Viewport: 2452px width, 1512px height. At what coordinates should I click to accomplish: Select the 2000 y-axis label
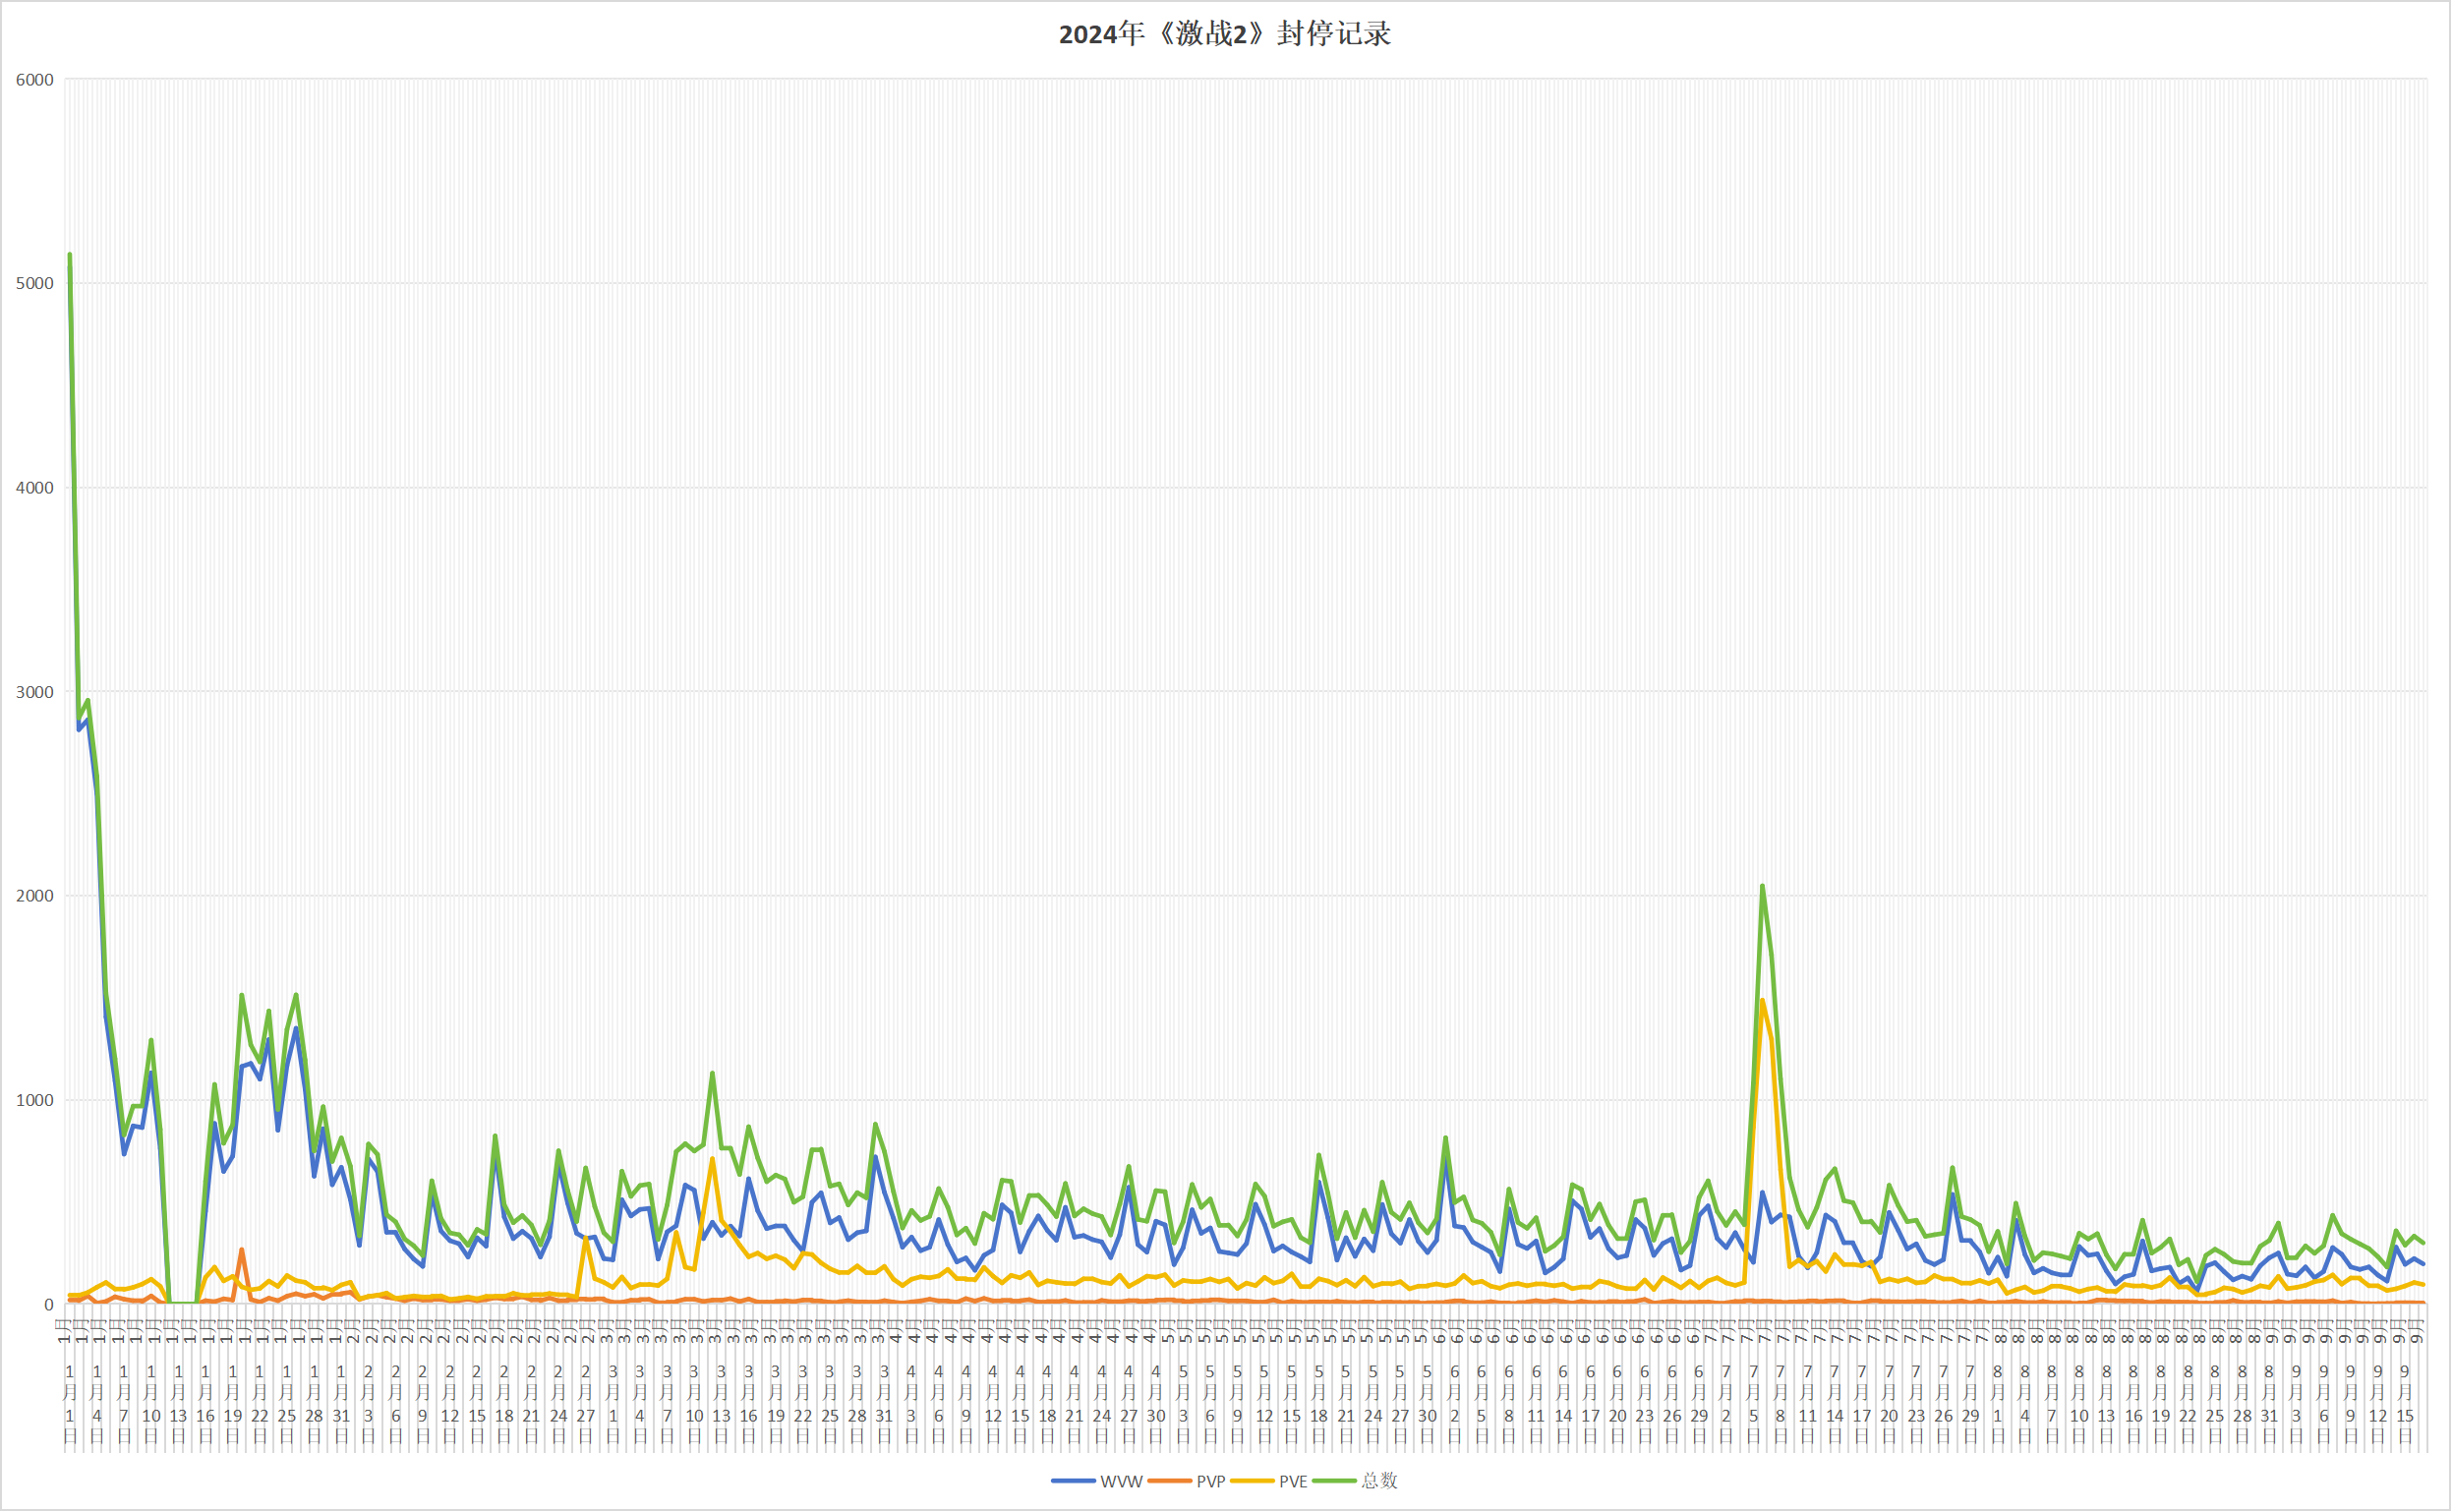34,896
